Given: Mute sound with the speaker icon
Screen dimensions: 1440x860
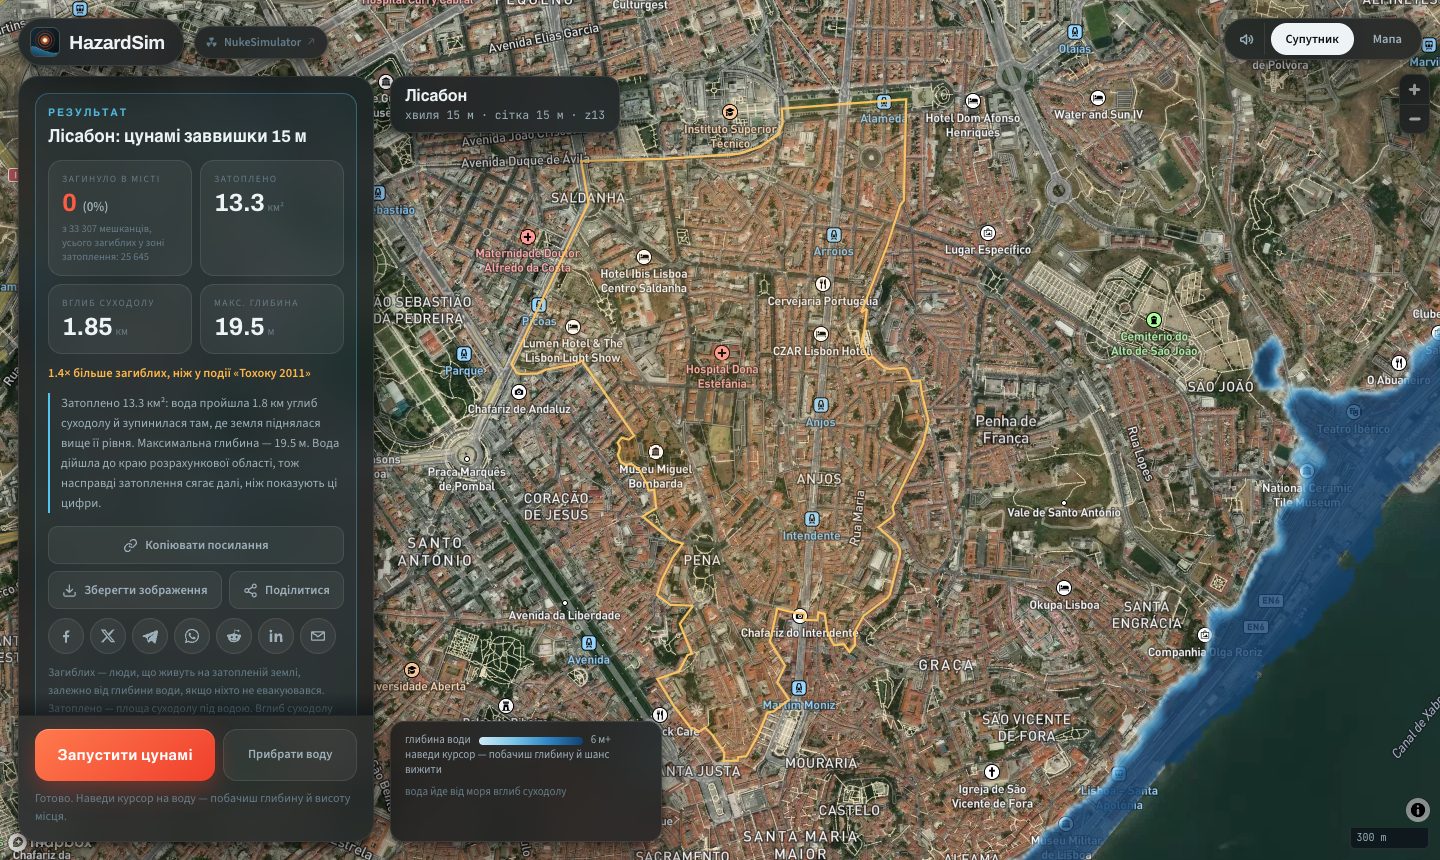Looking at the screenshot, I should [x=1247, y=39].
